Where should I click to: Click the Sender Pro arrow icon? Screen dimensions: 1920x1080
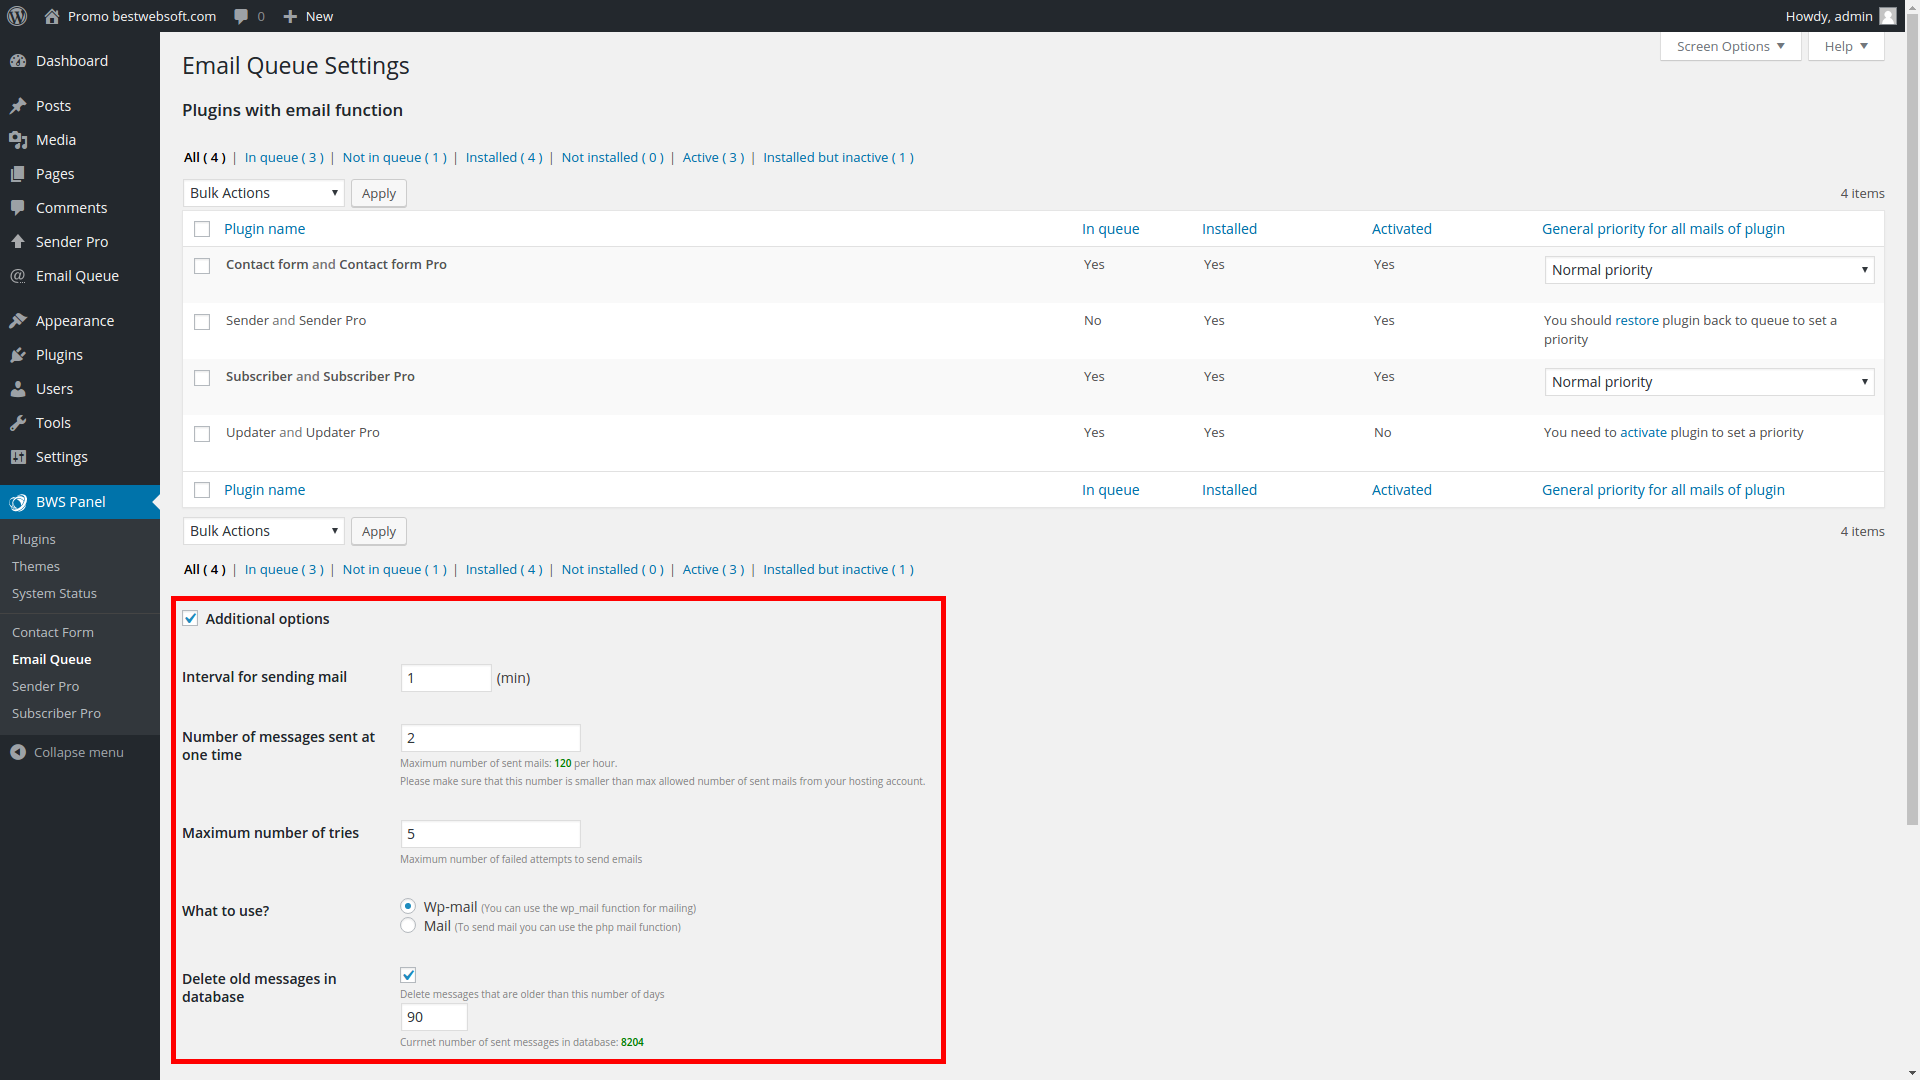coord(18,242)
